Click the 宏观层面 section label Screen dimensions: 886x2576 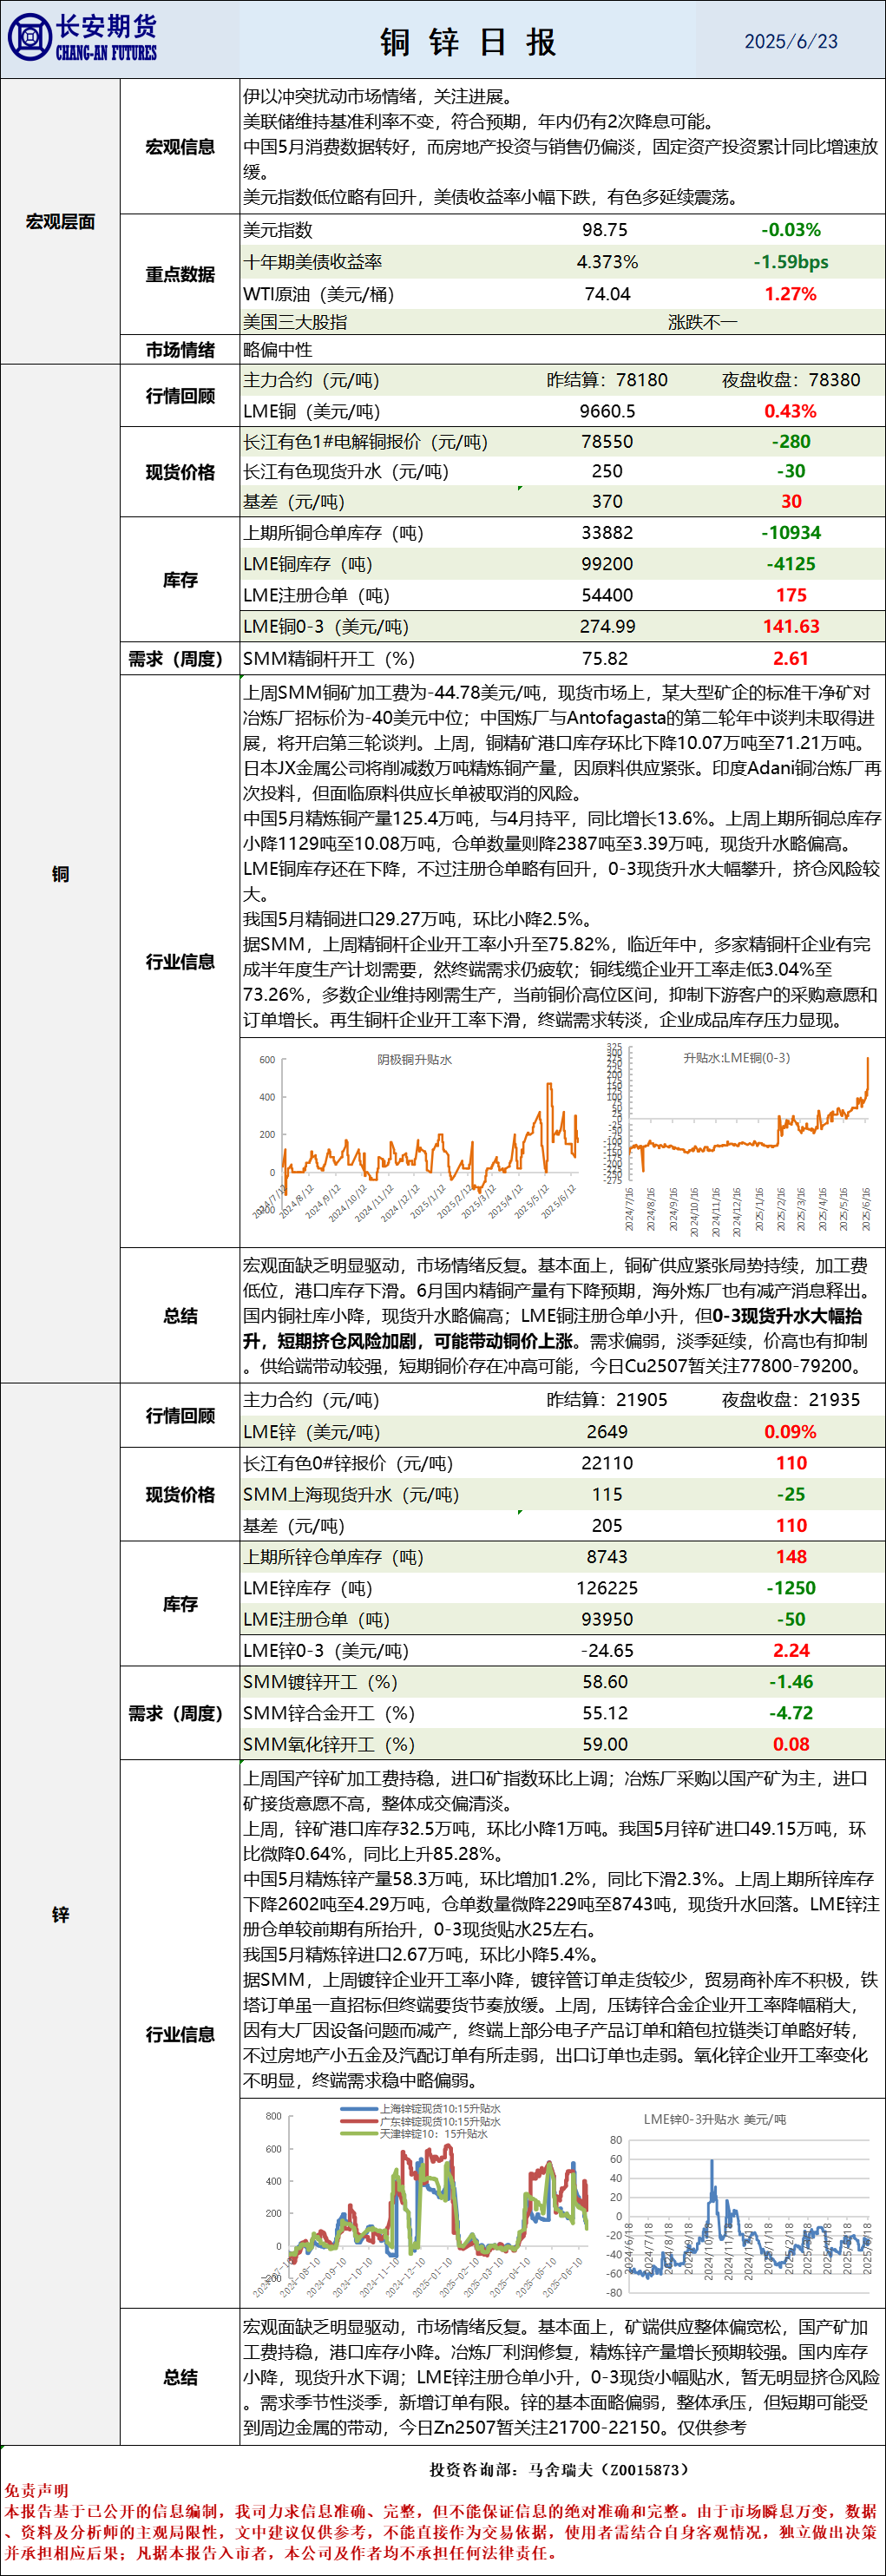[x=60, y=222]
